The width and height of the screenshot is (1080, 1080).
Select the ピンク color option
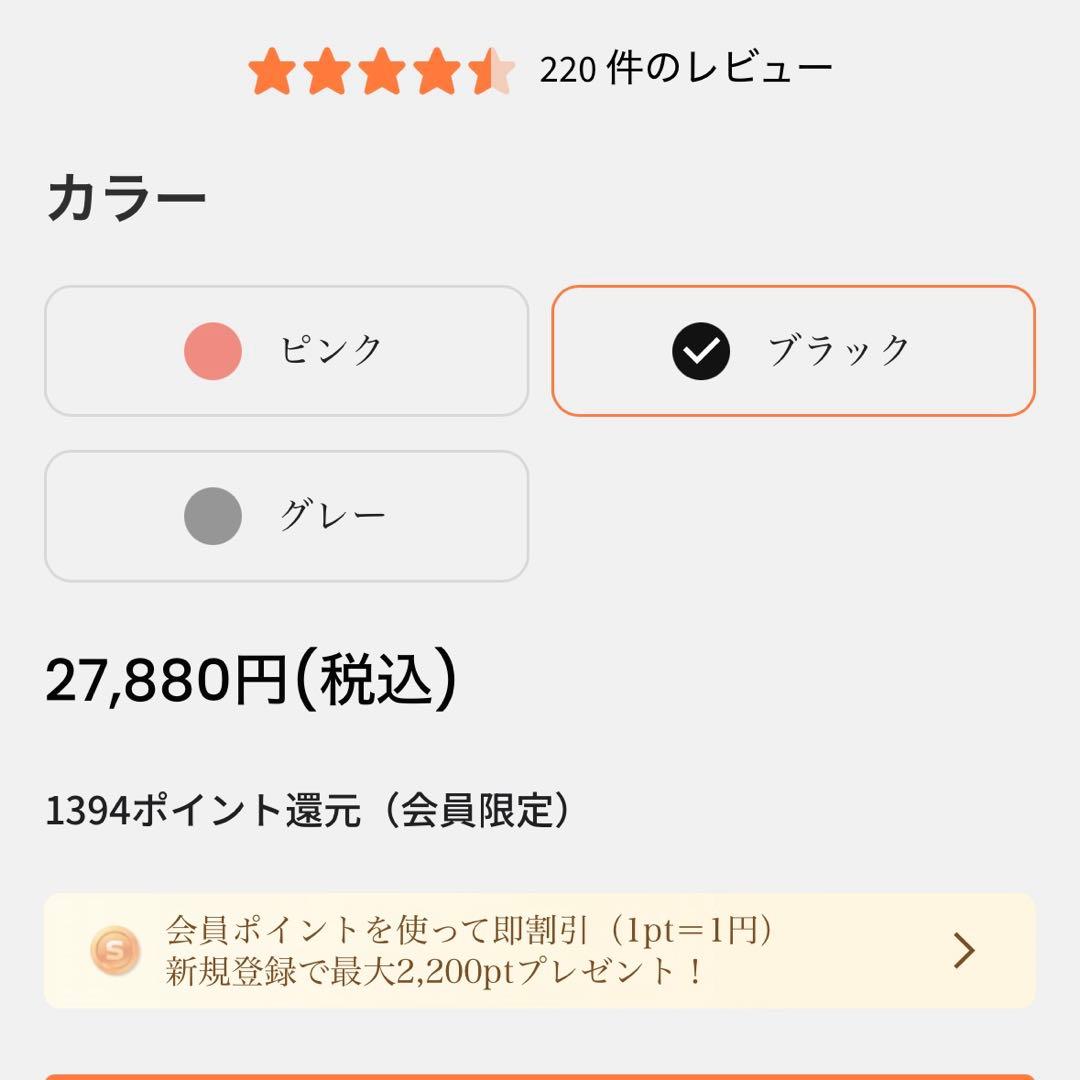click(x=285, y=352)
